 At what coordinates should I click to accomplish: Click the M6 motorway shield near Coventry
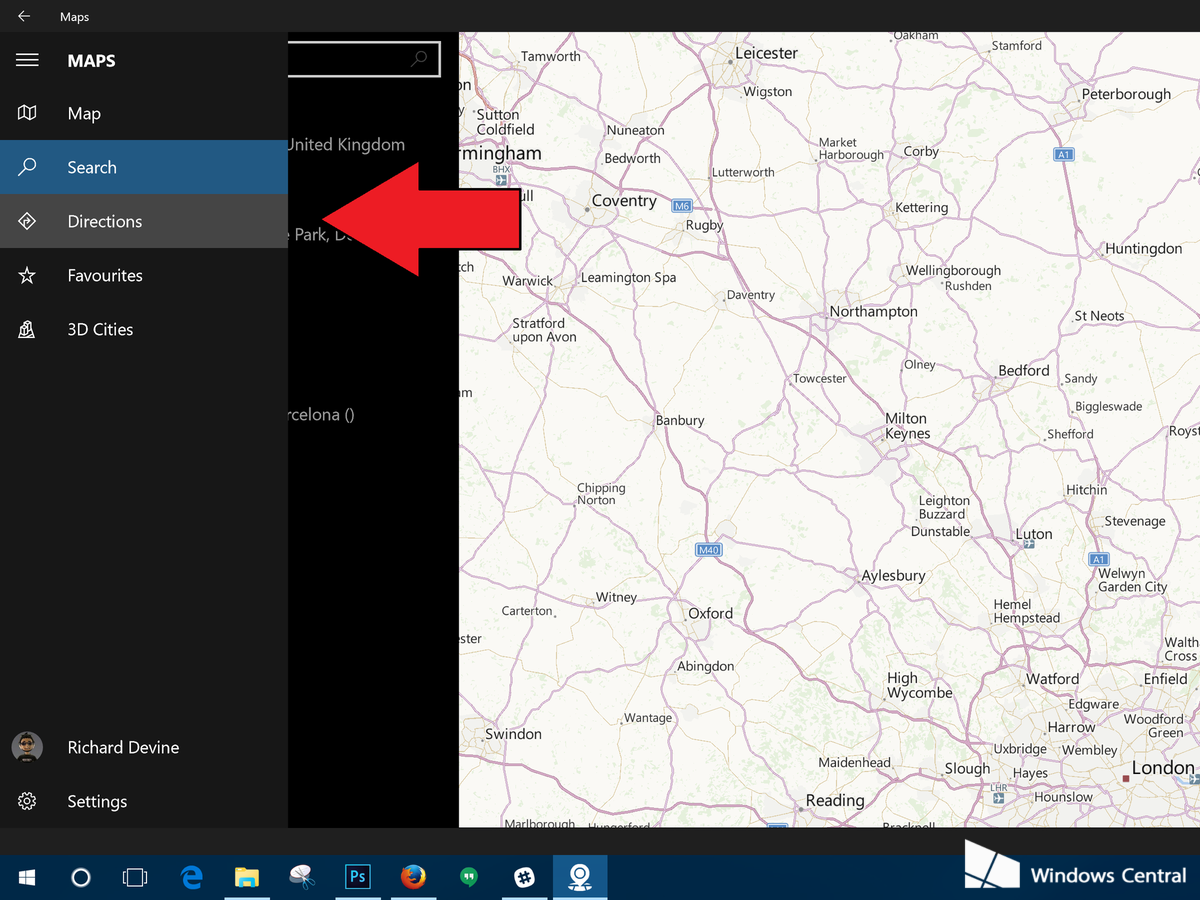click(x=681, y=206)
